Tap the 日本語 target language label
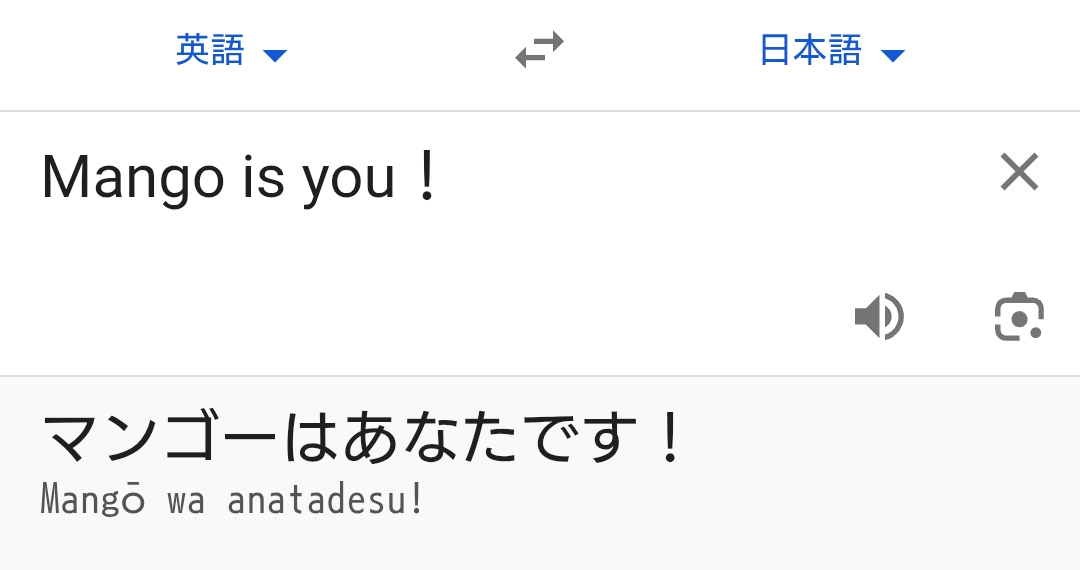 (810, 50)
